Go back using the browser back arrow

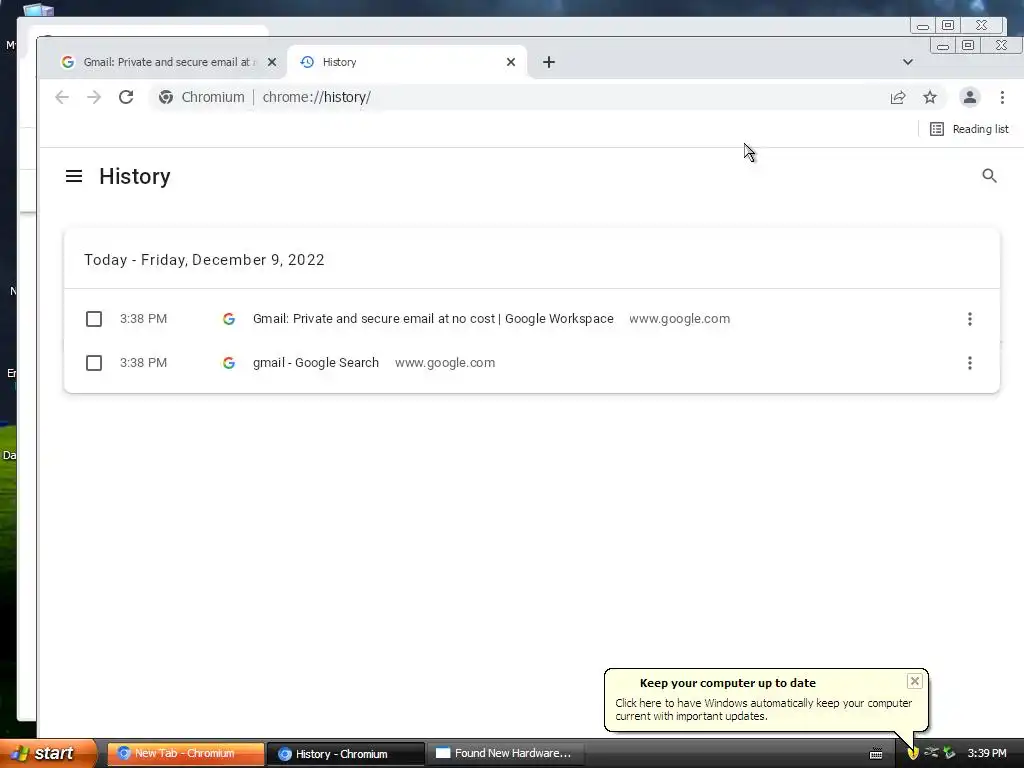[62, 97]
